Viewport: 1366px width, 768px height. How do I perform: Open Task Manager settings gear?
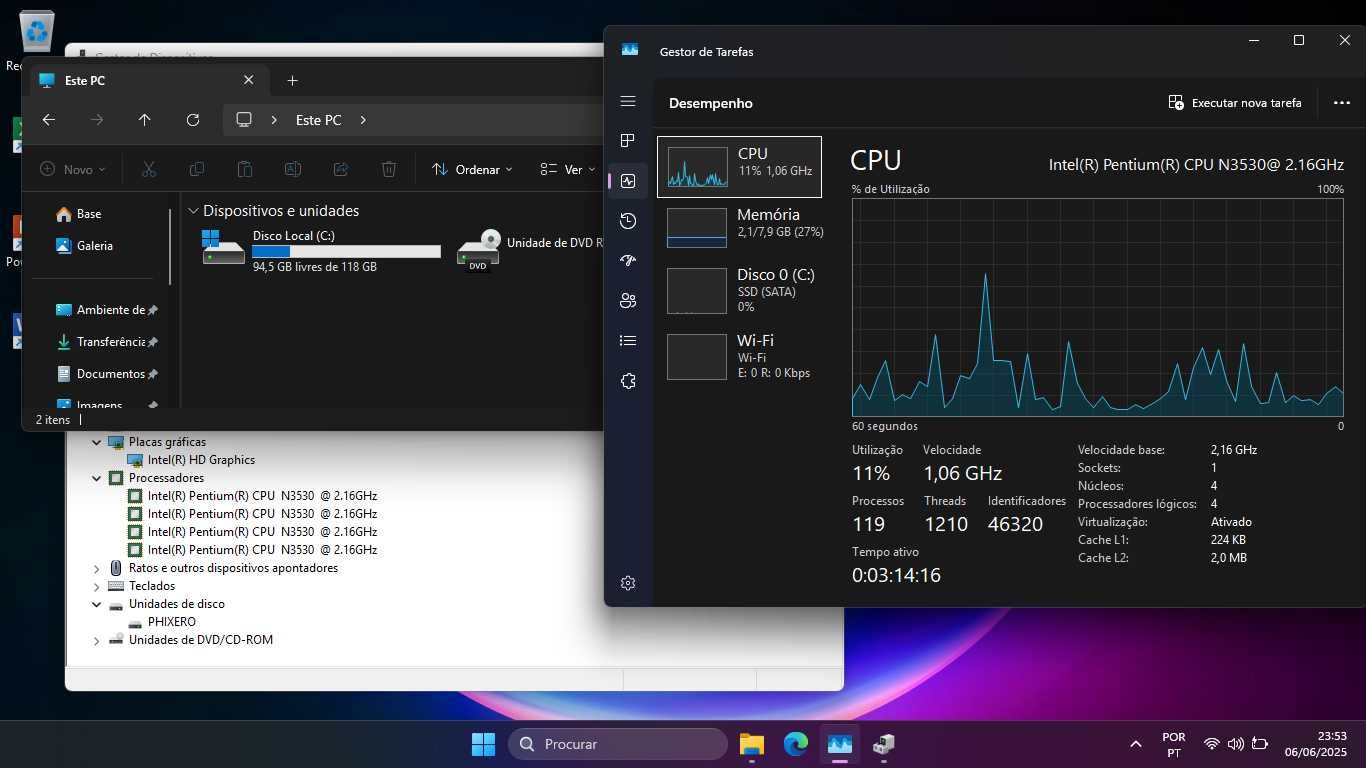[628, 583]
